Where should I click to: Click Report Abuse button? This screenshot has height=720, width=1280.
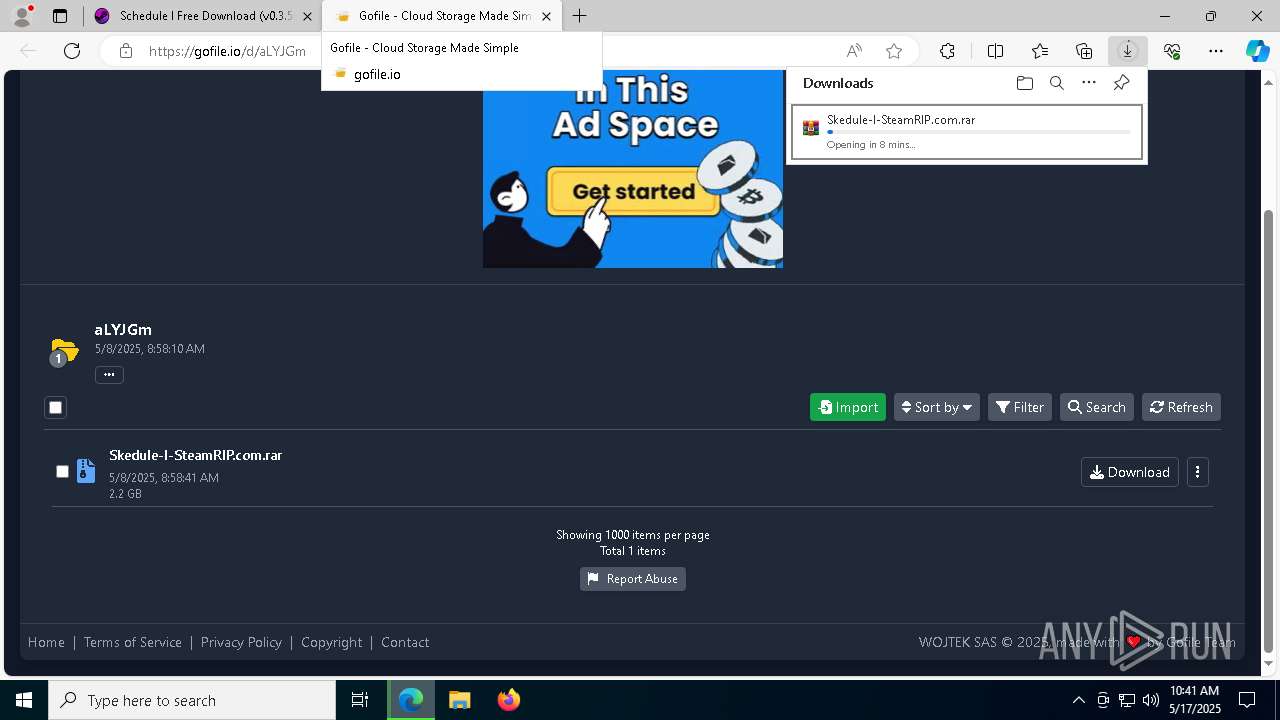pyautogui.click(x=633, y=579)
